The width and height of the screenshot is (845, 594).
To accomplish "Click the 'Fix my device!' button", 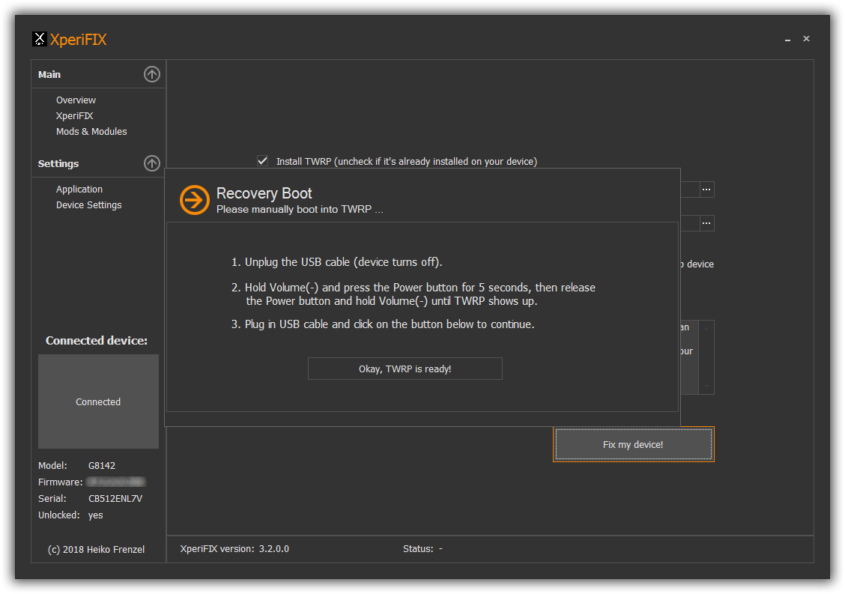I will click(633, 444).
